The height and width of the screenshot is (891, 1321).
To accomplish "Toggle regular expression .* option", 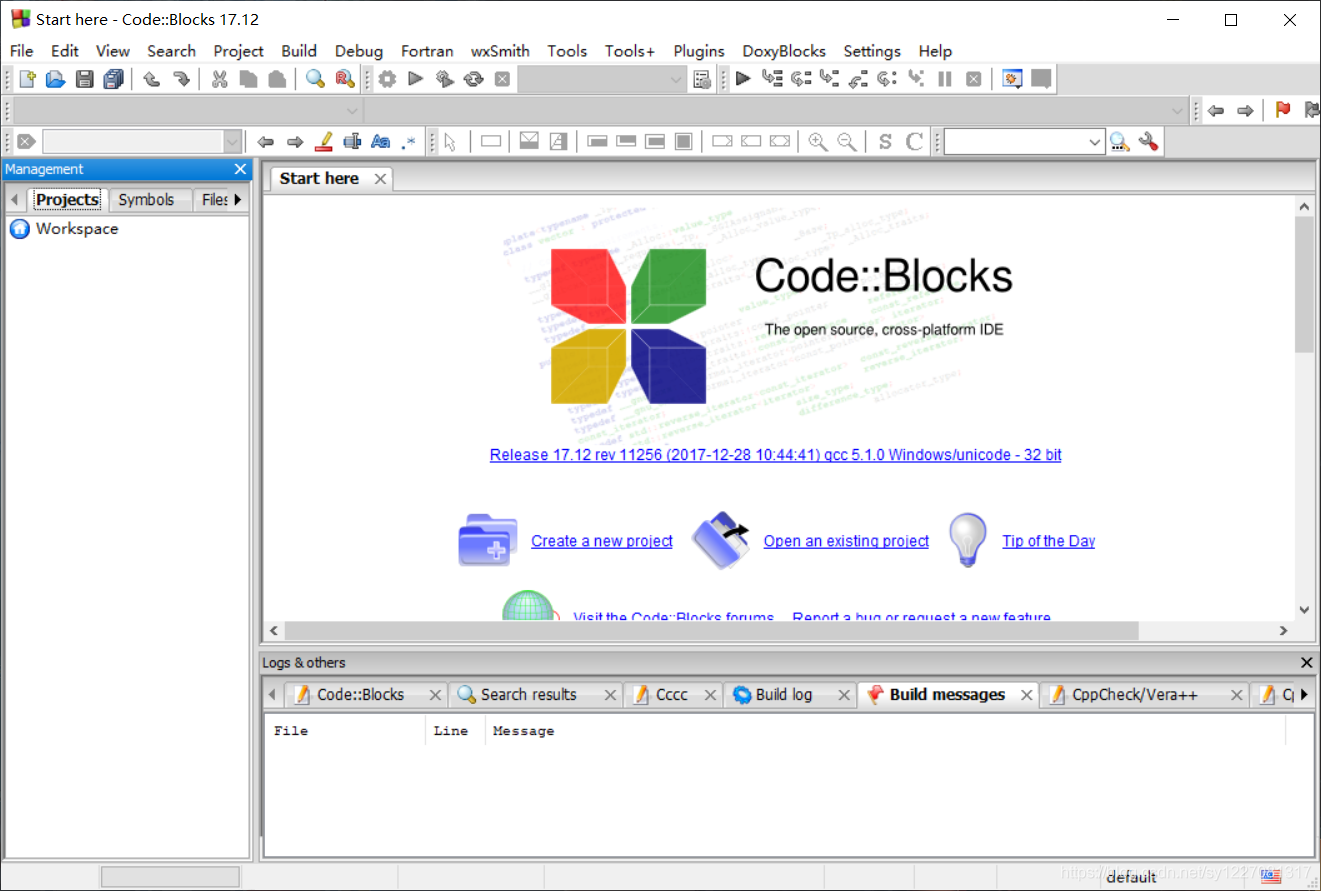I will (x=408, y=142).
